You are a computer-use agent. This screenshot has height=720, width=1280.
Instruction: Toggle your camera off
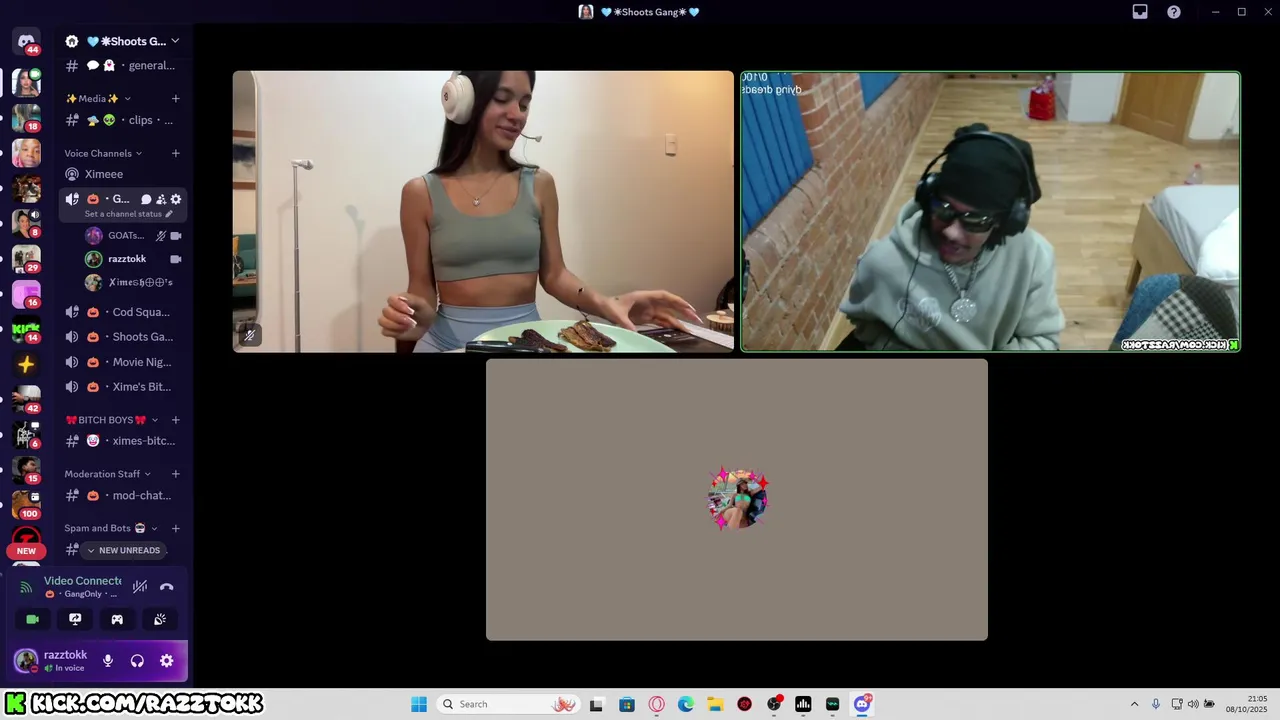pyautogui.click(x=33, y=619)
